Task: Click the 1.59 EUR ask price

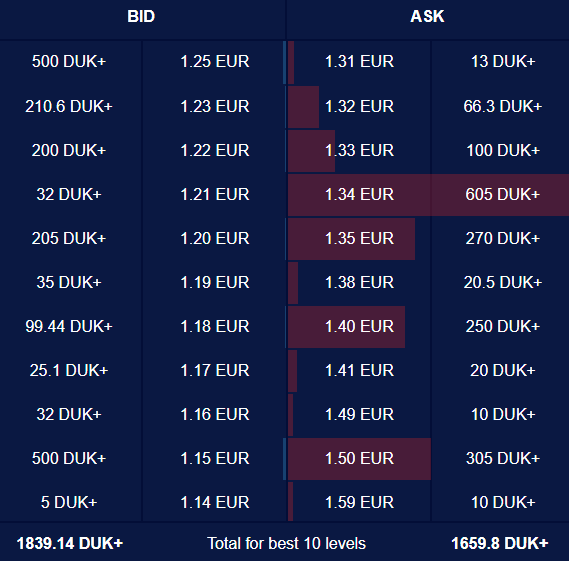Action: pos(359,503)
